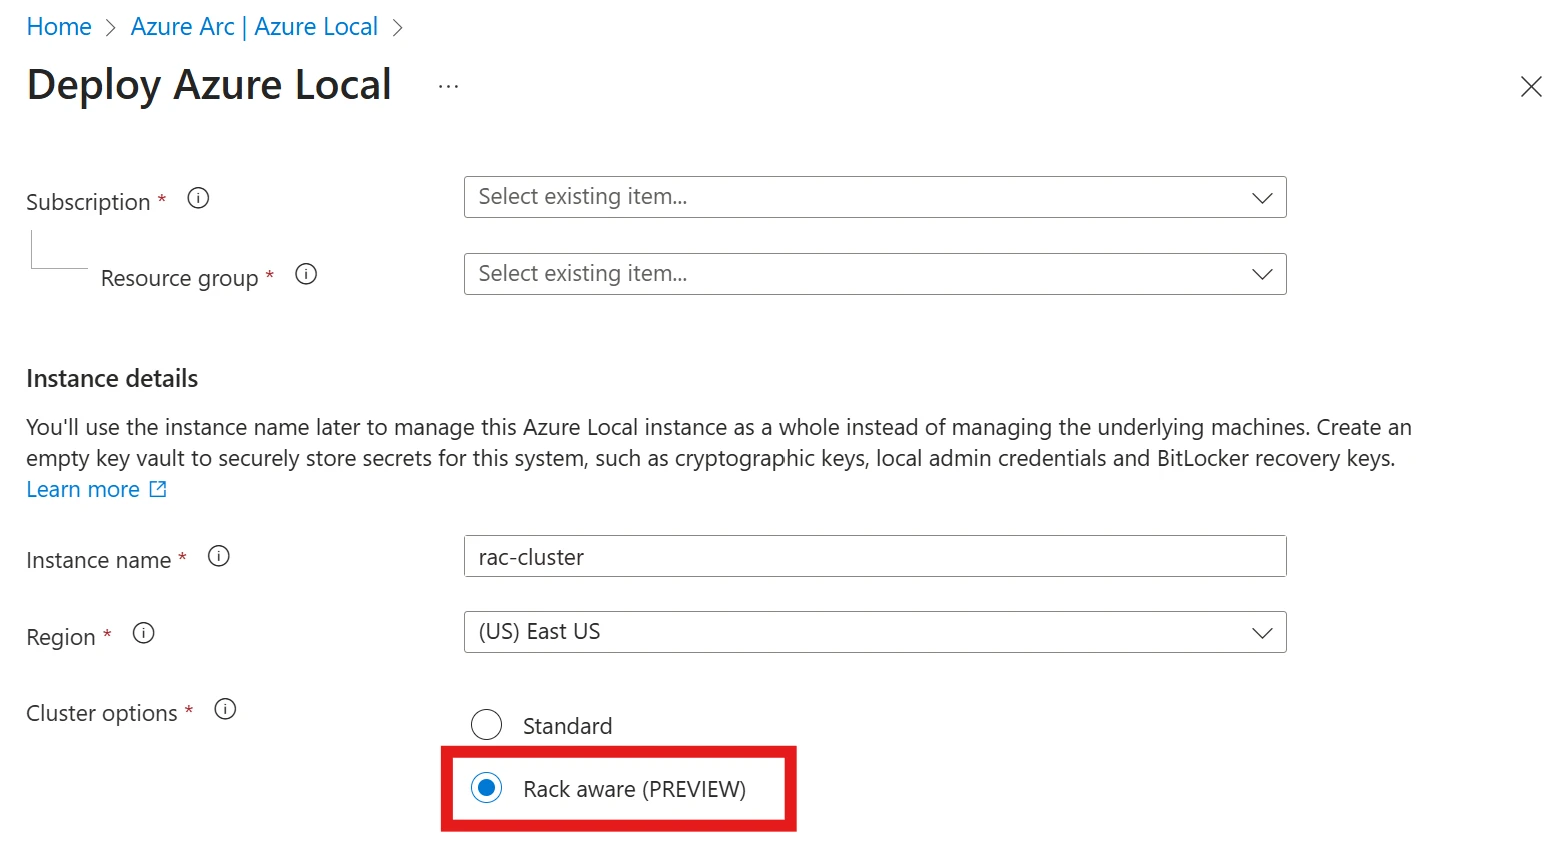This screenshot has height=855, width=1563.
Task: Click the info icon beside Region
Action: [143, 632]
